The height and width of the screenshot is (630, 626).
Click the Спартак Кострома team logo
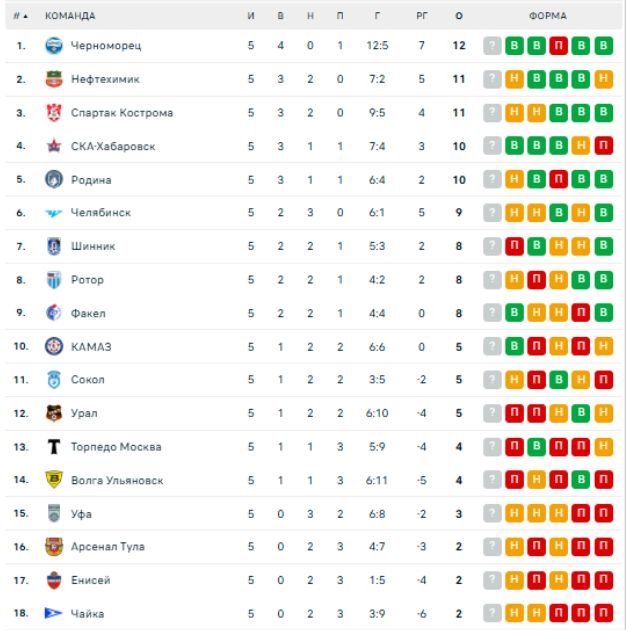point(54,113)
